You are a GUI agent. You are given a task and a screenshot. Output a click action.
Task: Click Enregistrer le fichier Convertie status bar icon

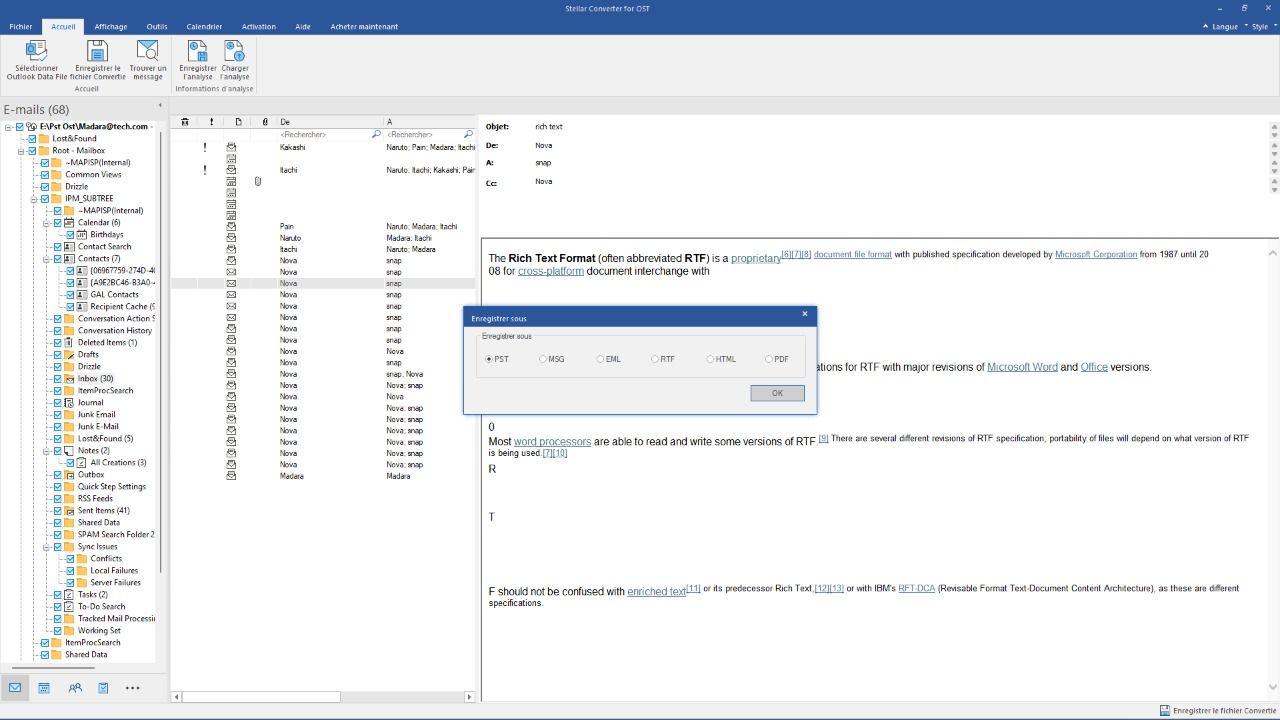pos(1165,711)
